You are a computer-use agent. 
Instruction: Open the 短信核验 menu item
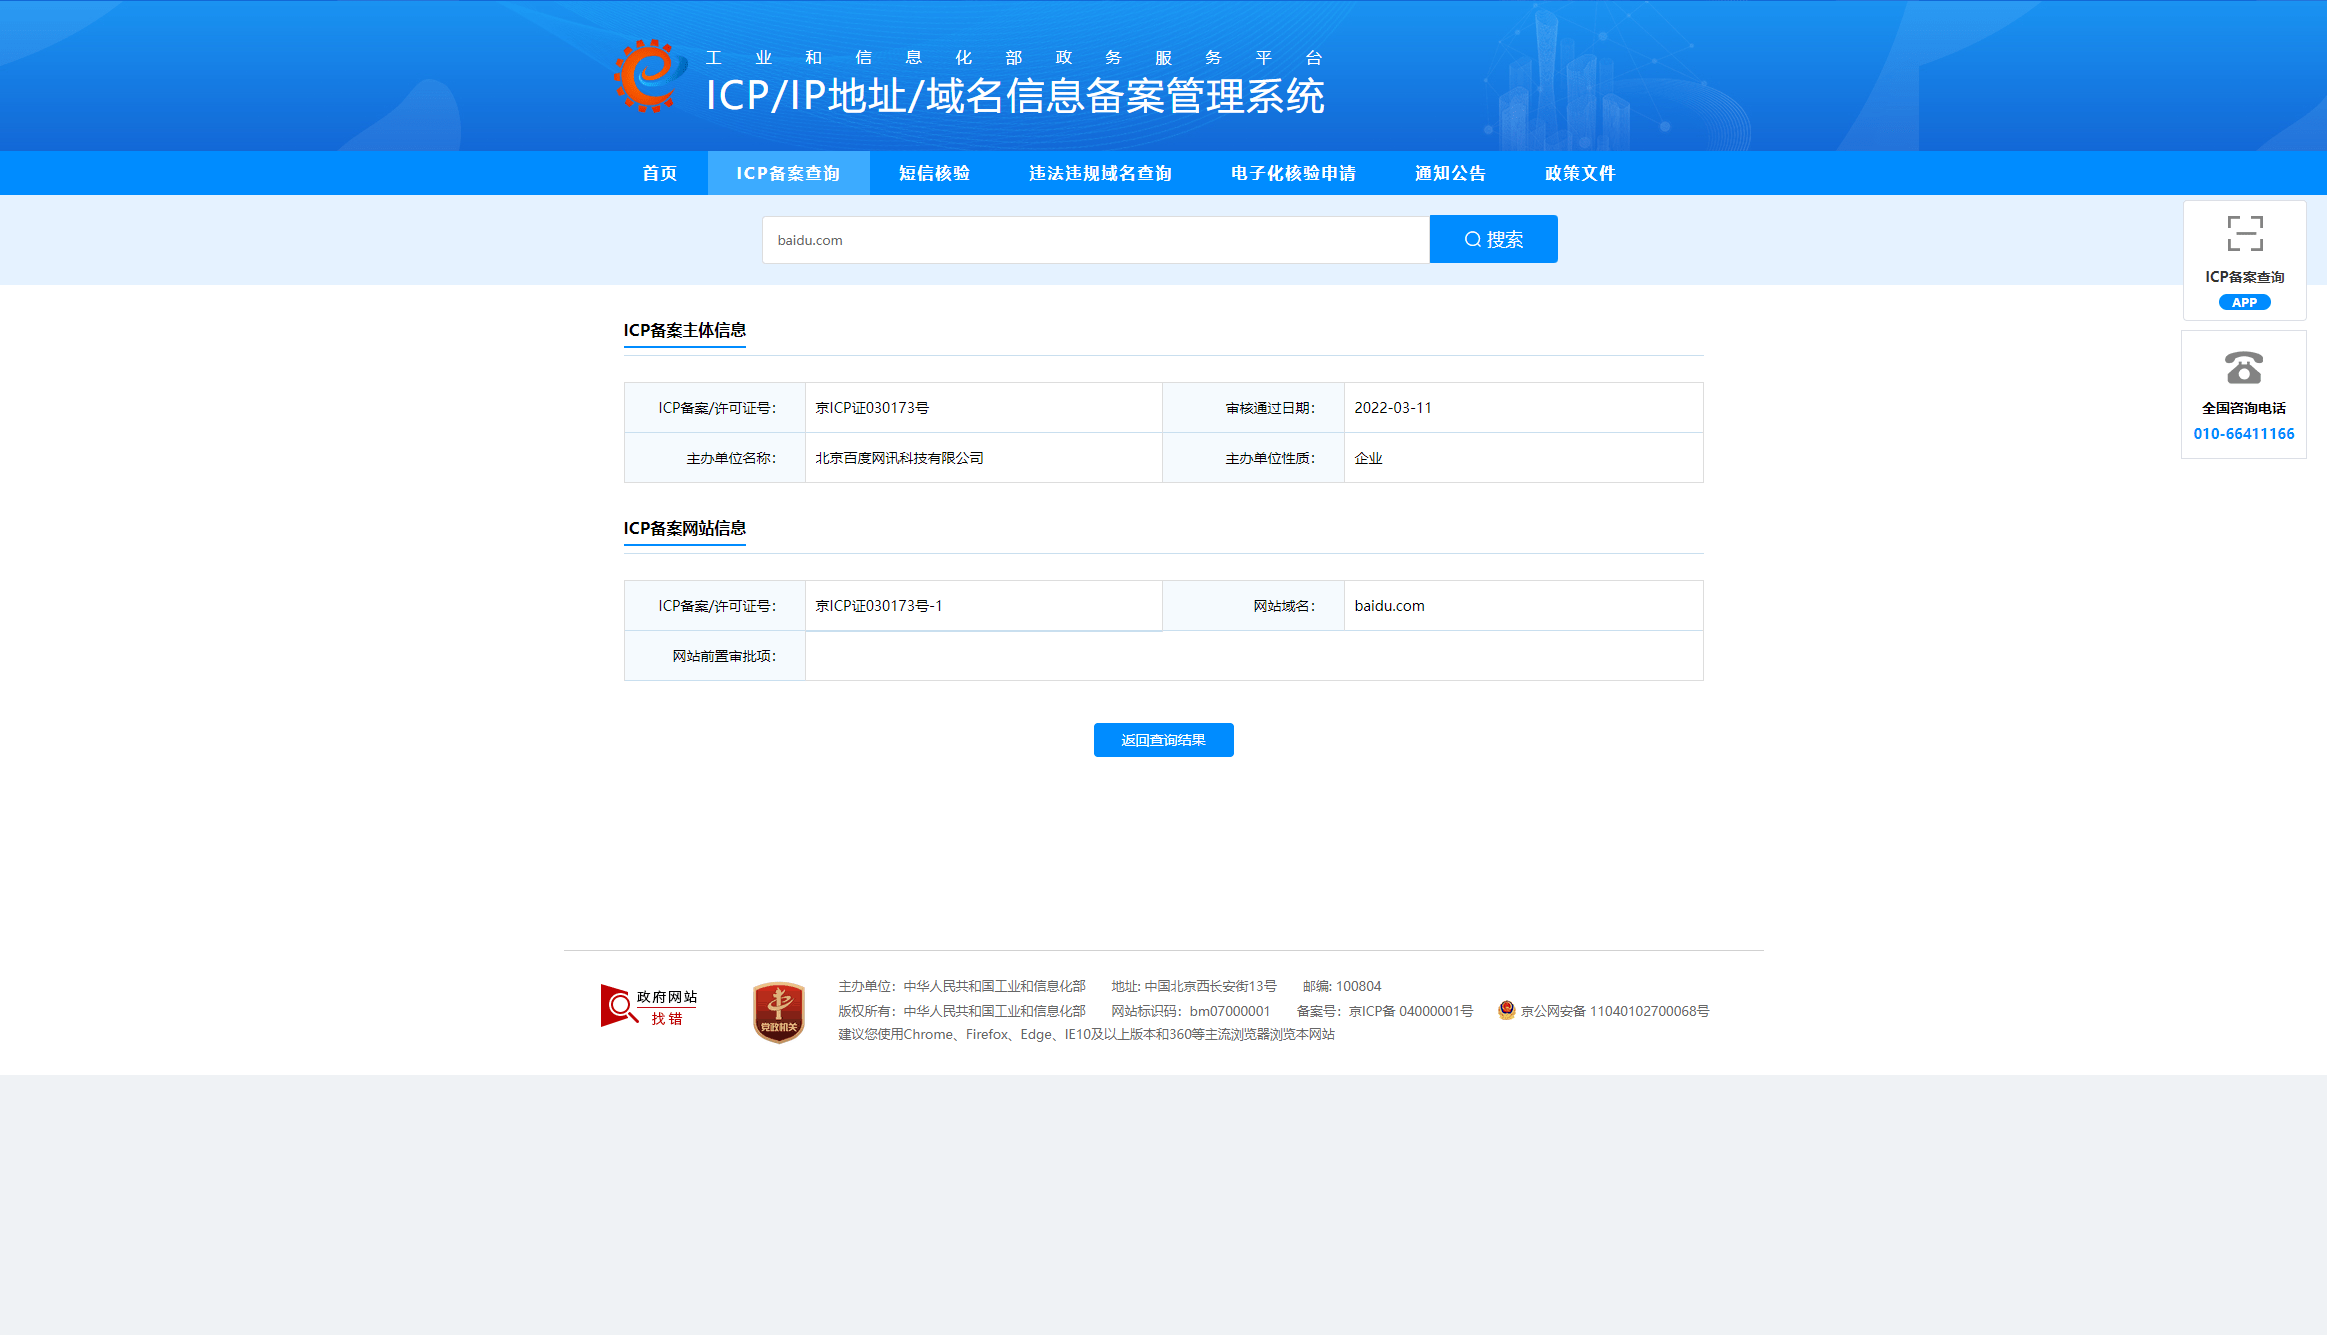(934, 173)
